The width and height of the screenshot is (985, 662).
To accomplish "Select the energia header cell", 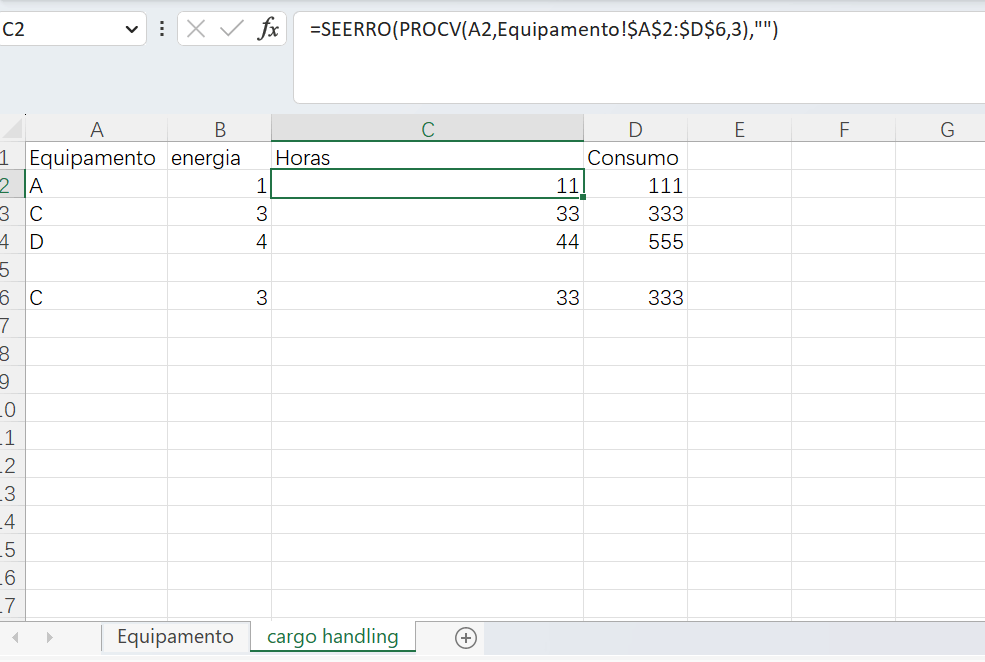I will point(219,157).
